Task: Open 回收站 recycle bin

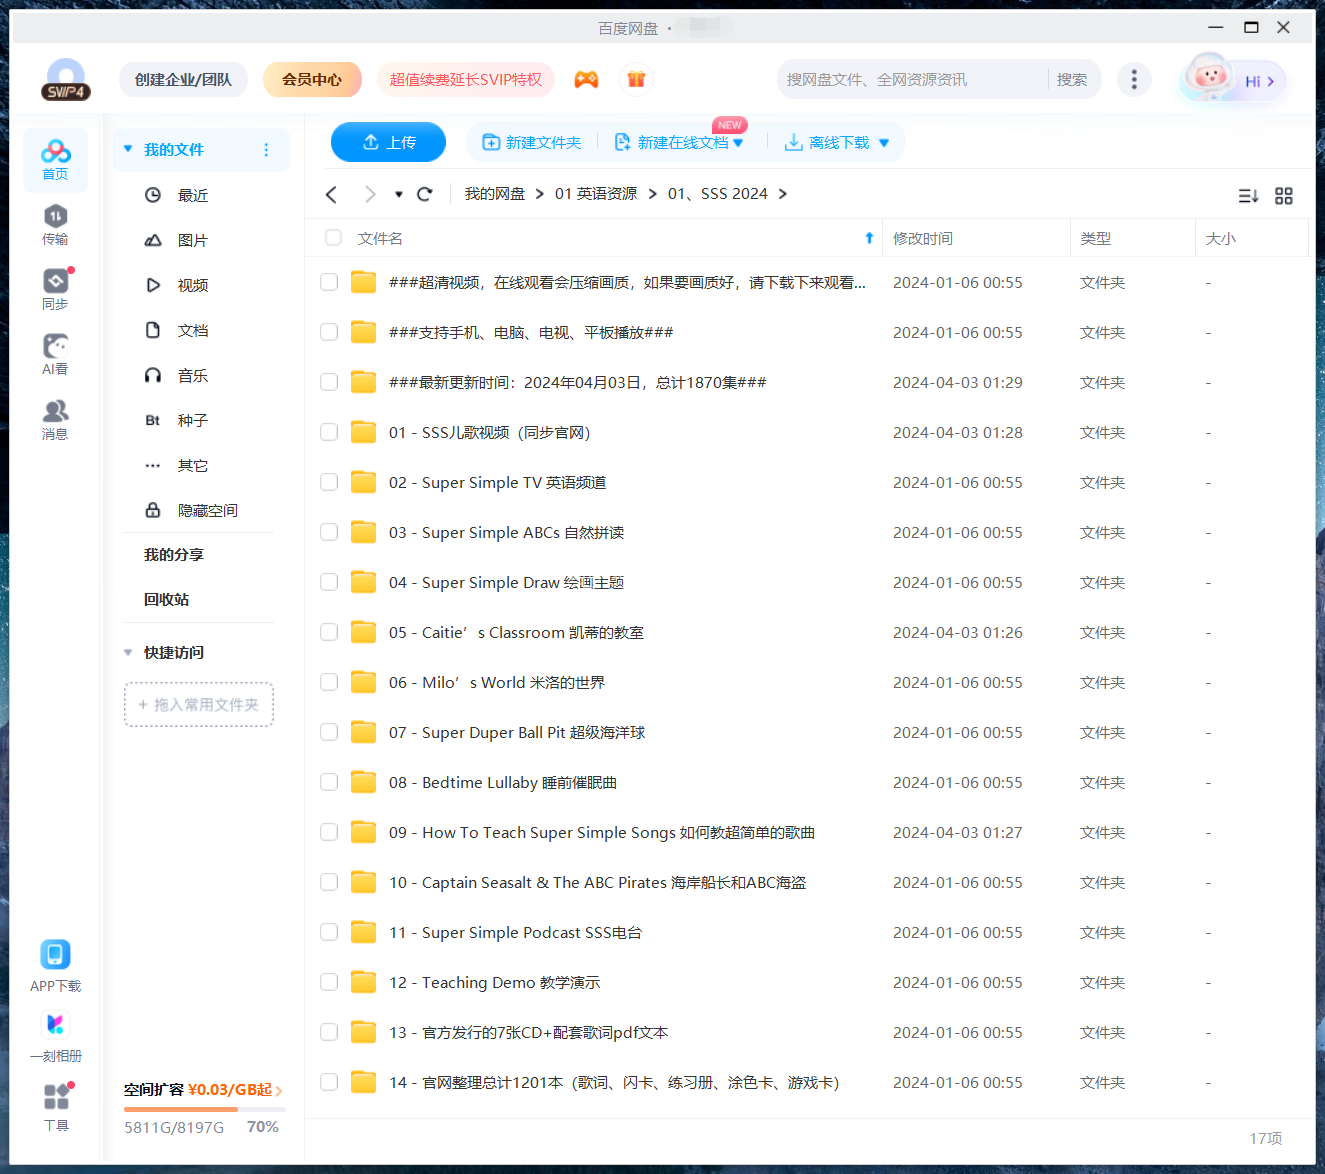Action: (166, 600)
